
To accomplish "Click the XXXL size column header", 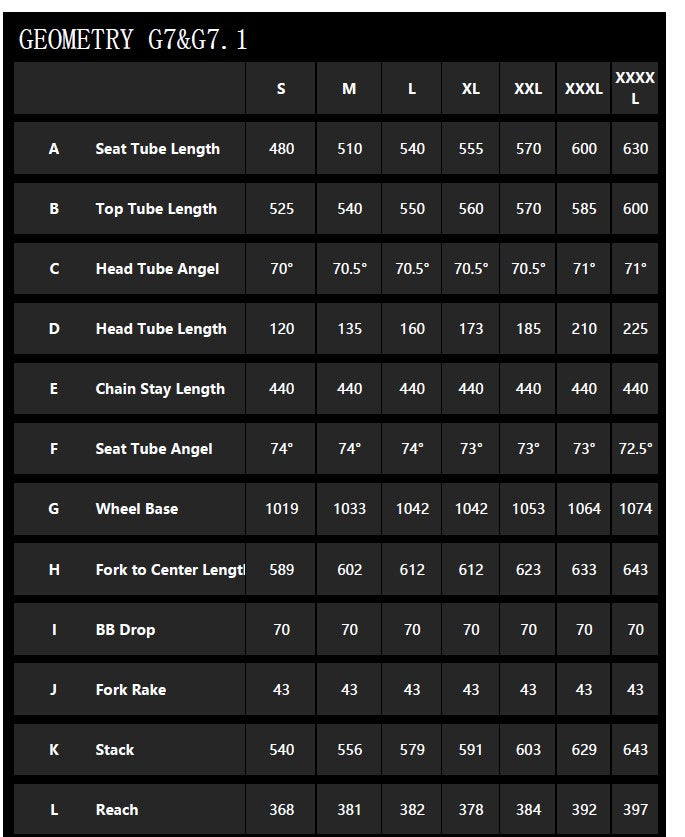I will [x=584, y=89].
